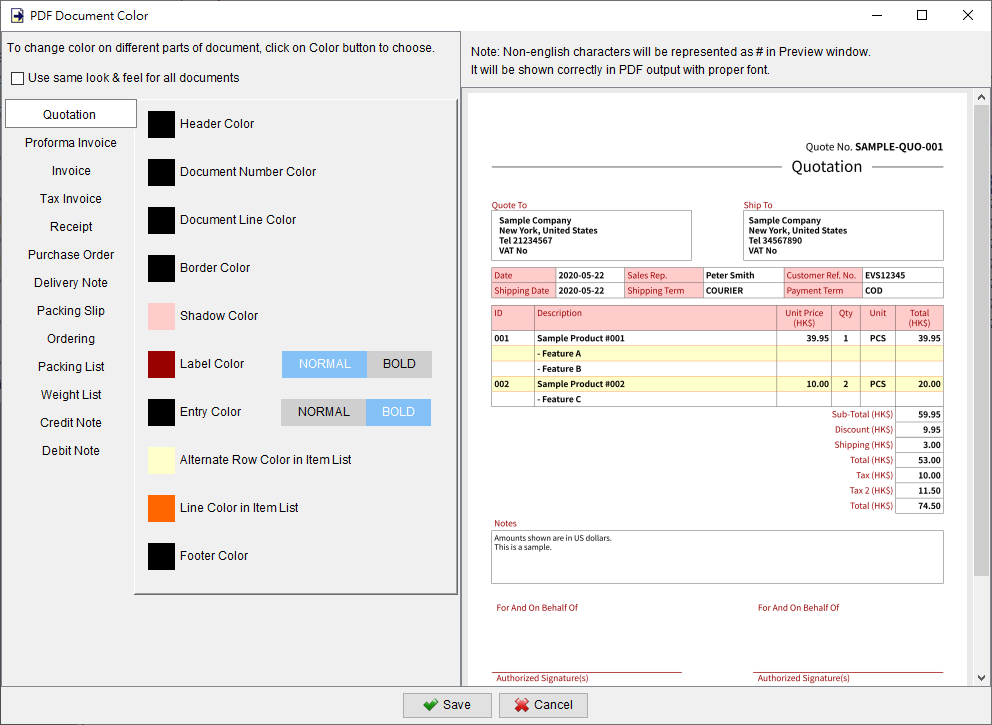This screenshot has height=725, width=992.
Task: Select the Debit Note tab
Action: coord(70,450)
